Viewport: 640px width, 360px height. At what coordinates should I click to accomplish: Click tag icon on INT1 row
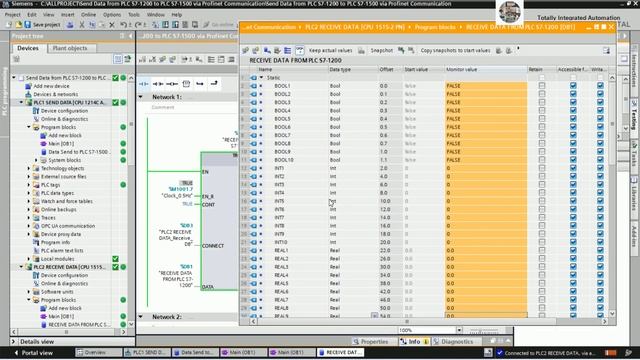(253, 168)
